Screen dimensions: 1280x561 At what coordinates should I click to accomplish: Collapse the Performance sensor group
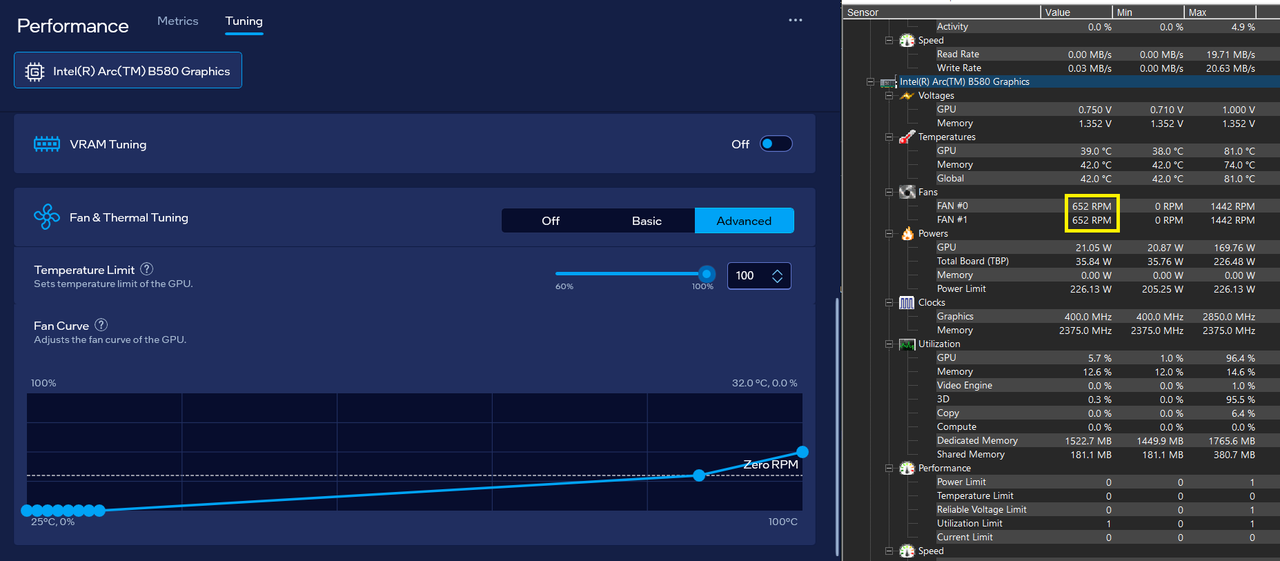click(890, 468)
